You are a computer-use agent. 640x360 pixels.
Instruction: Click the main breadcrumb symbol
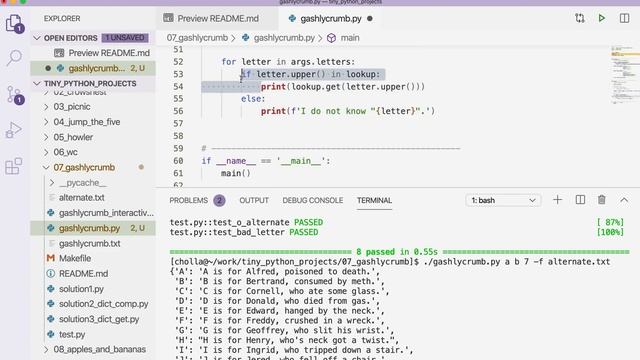pos(350,38)
